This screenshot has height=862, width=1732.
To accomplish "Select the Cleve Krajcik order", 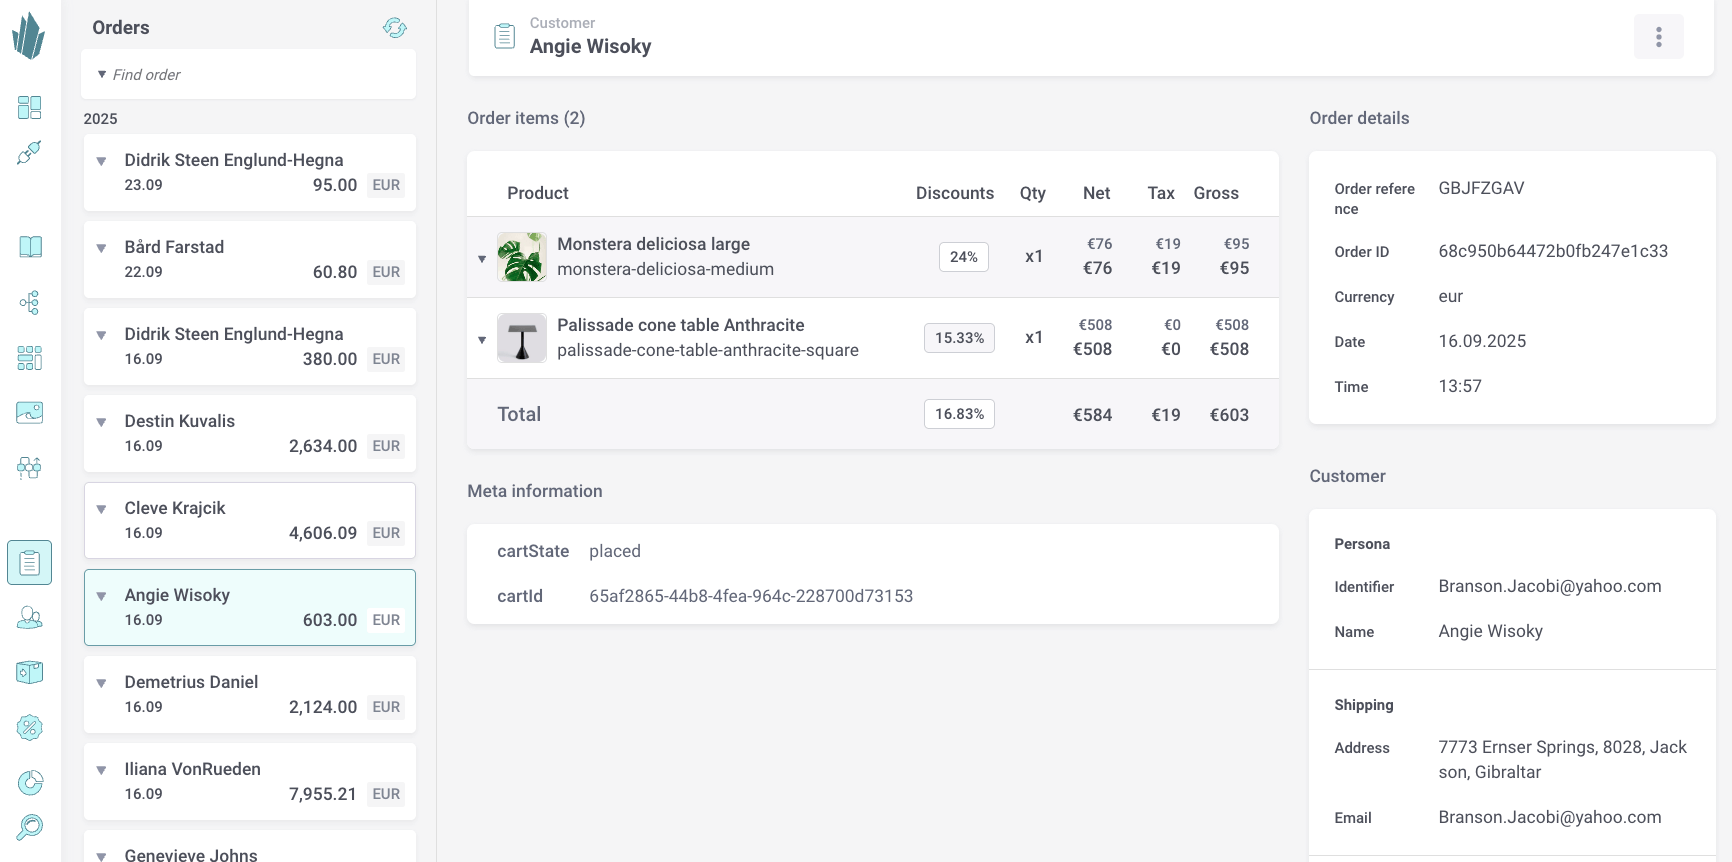I will [250, 520].
